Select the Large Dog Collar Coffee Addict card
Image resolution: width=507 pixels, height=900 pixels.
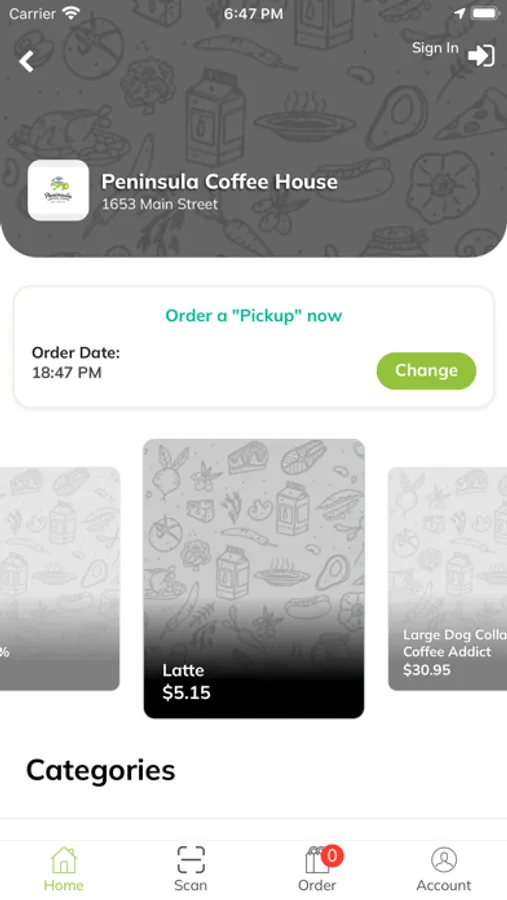coord(448,579)
